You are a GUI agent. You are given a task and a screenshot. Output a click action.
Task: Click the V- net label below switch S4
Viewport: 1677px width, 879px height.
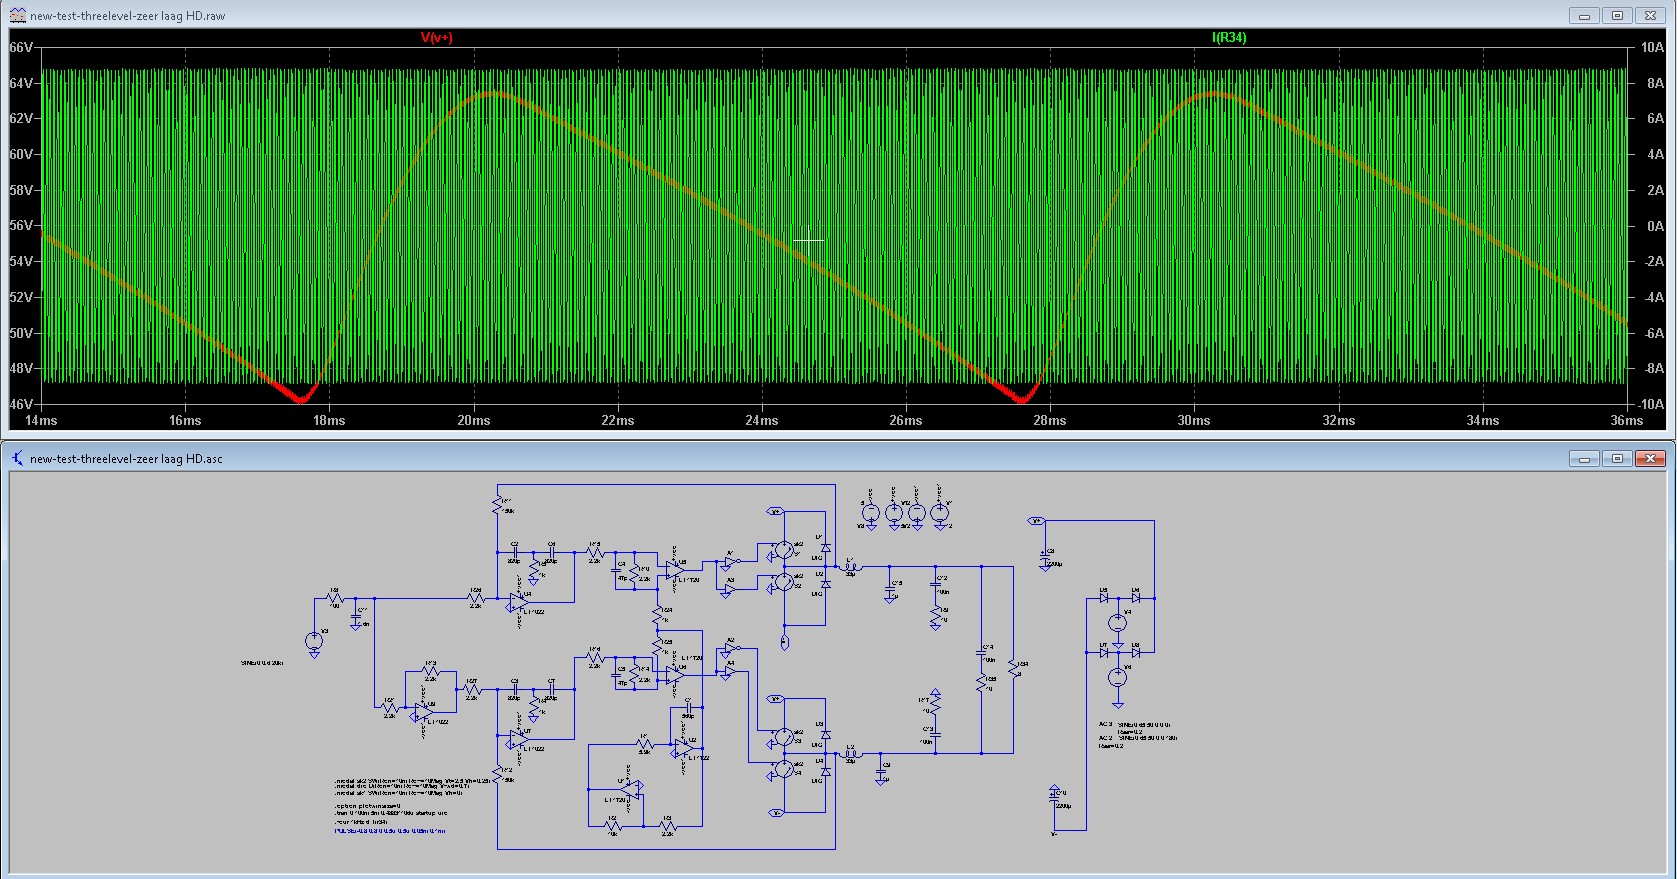[774, 813]
